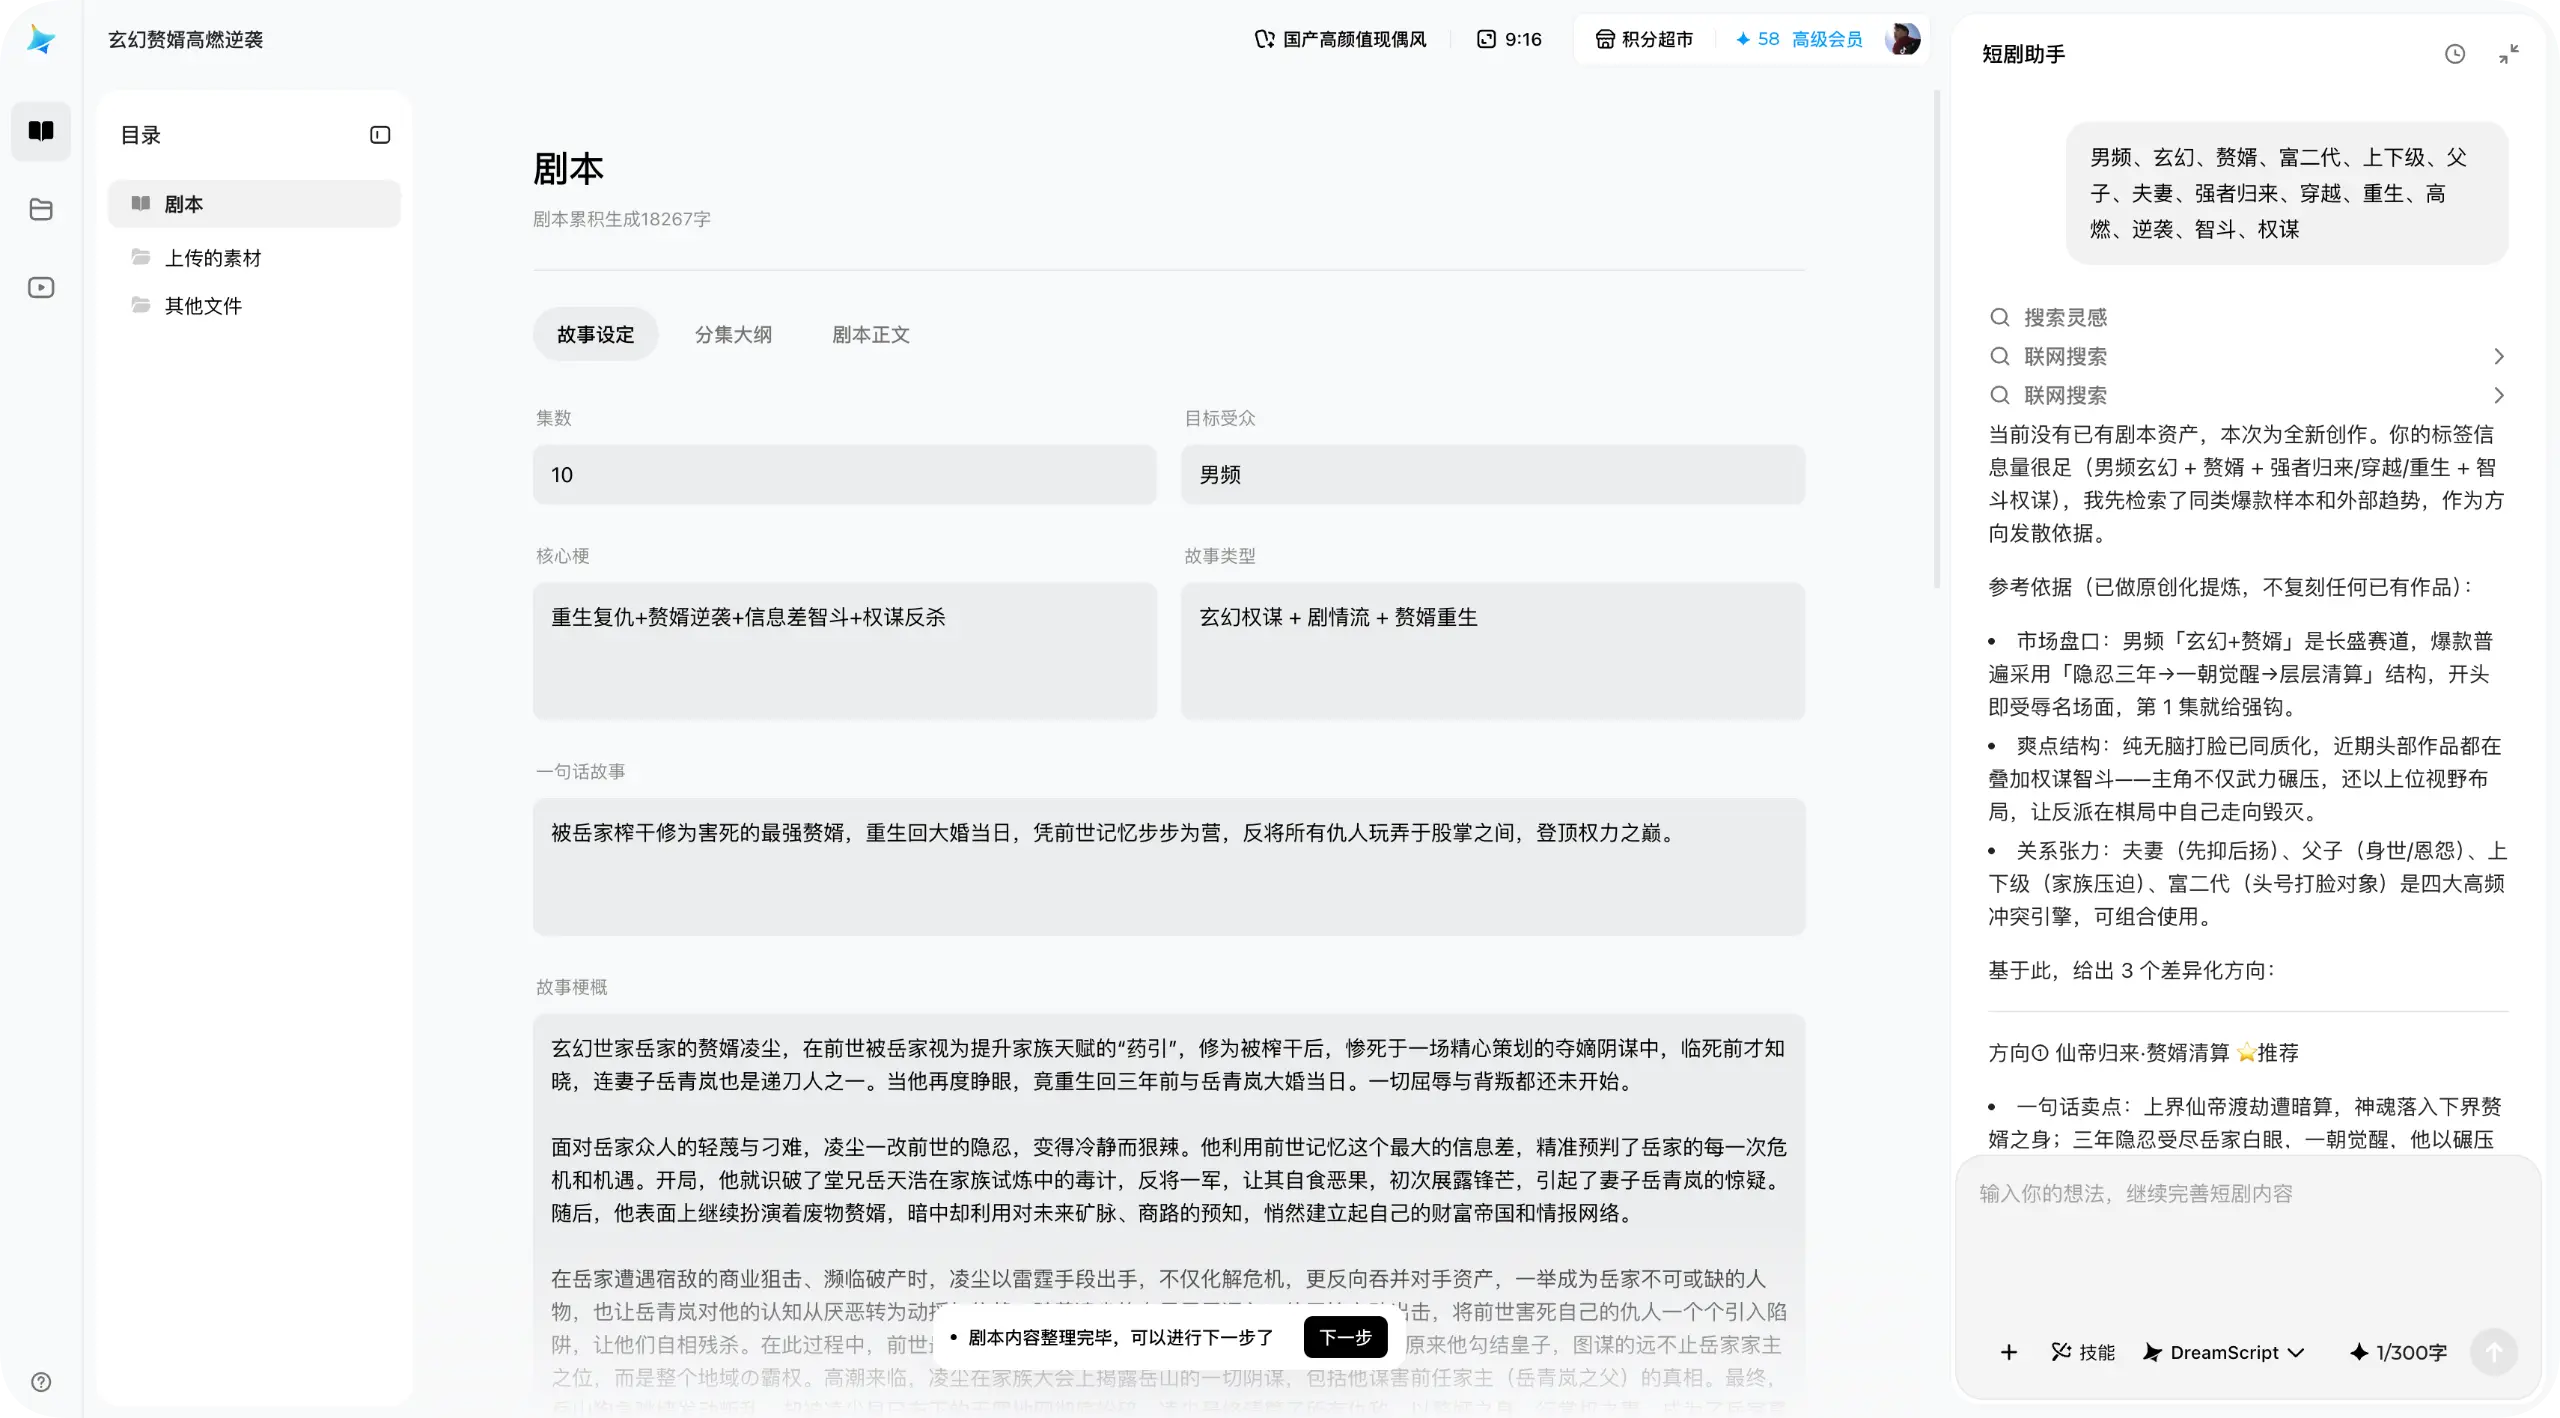
Task: Expand the second 联网搜索 chevron
Action: (x=2499, y=396)
